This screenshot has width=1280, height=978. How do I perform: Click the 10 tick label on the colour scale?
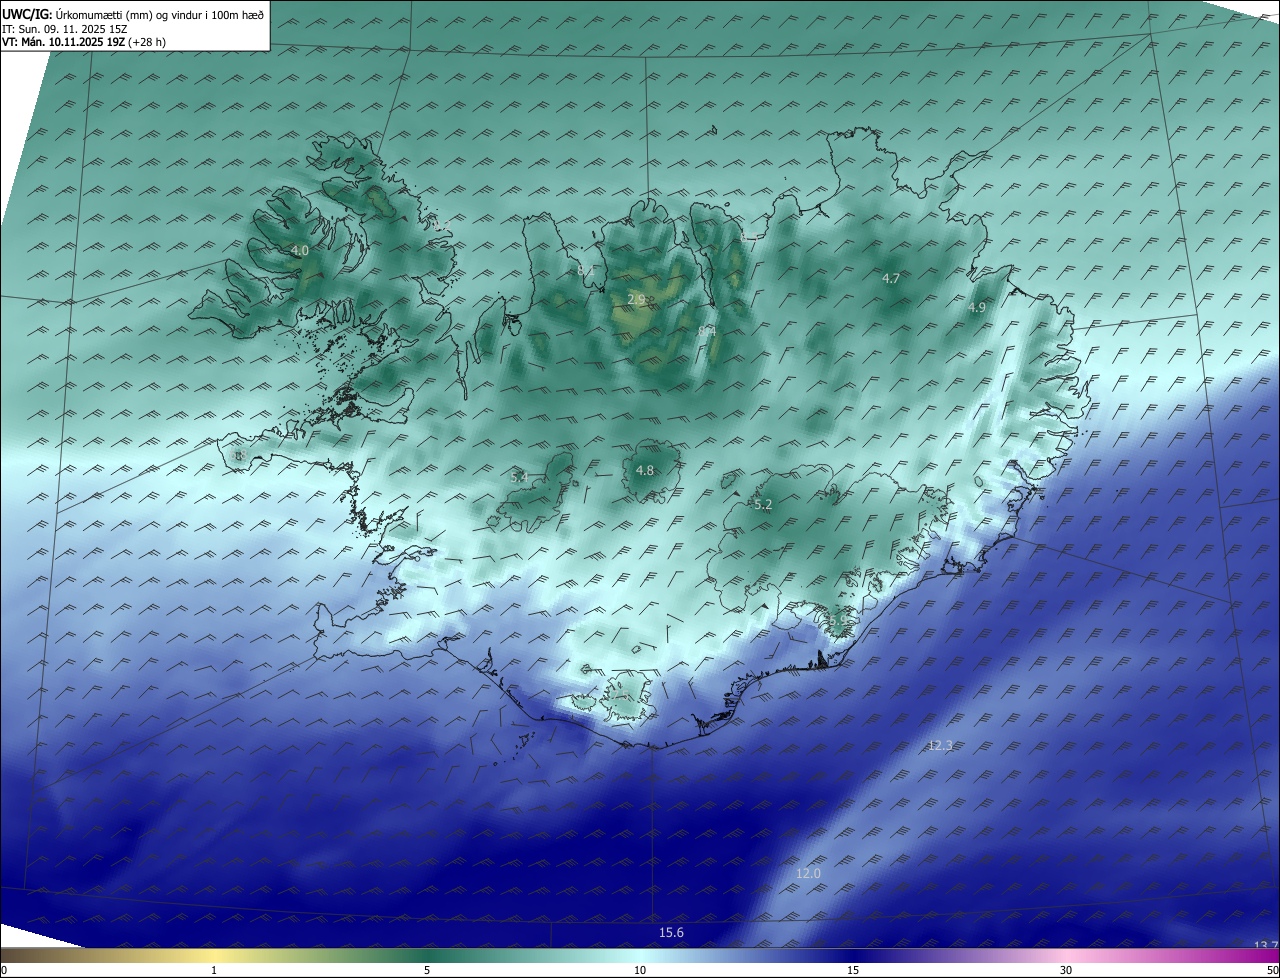point(640,970)
